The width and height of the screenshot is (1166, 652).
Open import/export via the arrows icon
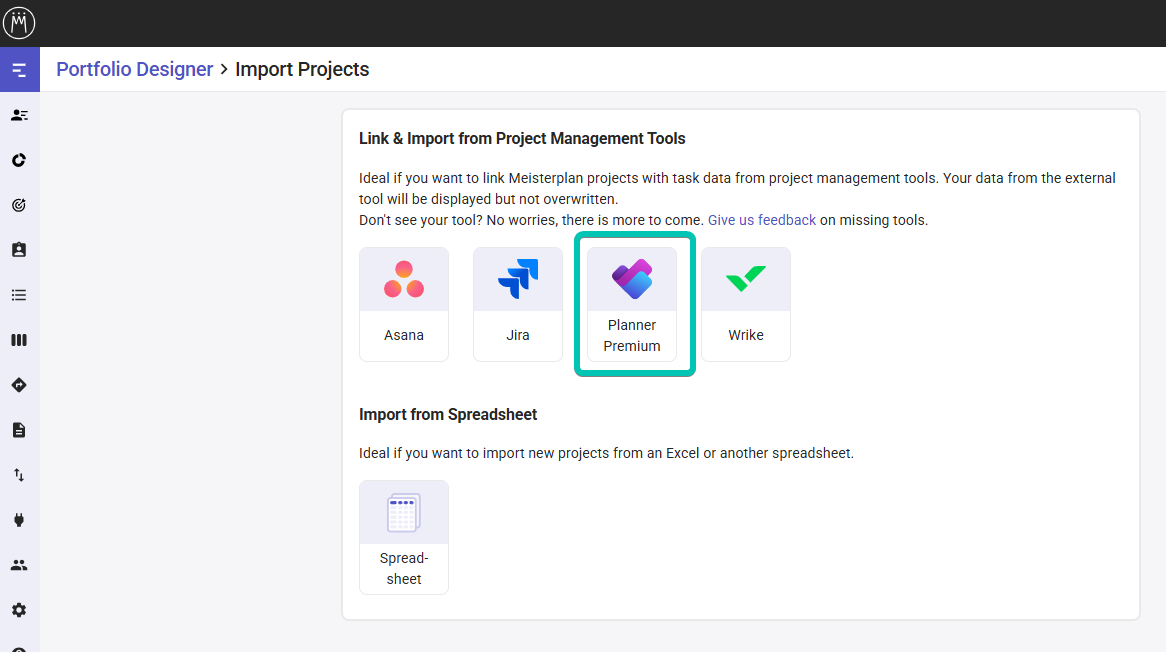click(19, 474)
